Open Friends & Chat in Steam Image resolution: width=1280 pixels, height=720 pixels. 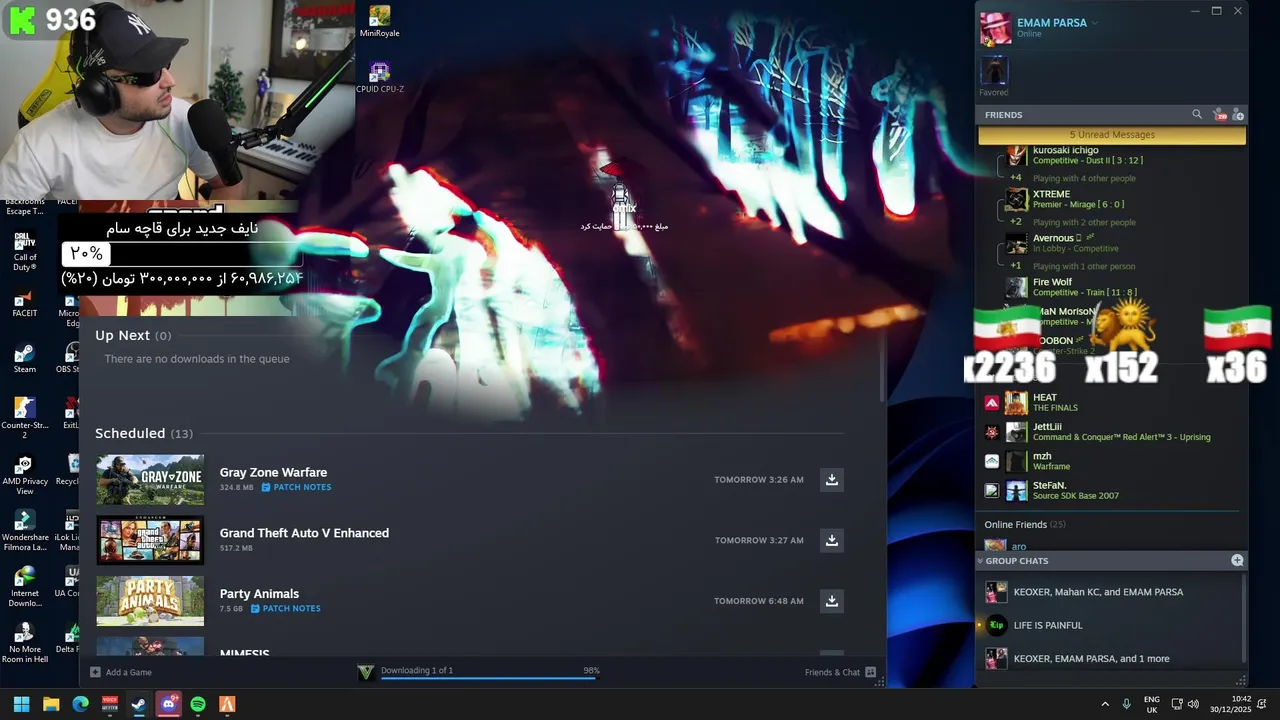pyautogui.click(x=840, y=672)
